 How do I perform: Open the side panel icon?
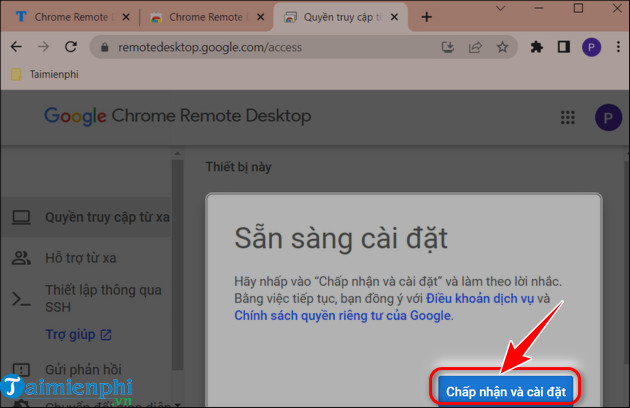(x=564, y=47)
